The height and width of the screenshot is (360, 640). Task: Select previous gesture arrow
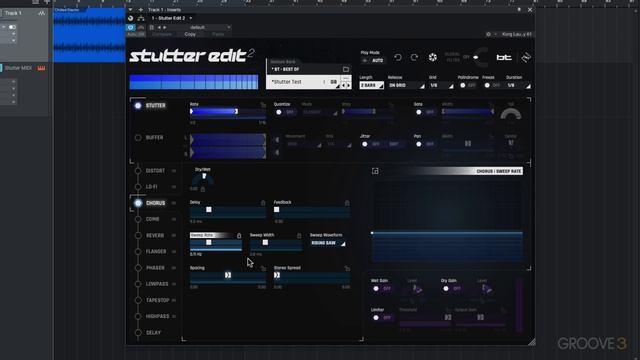coord(344,85)
